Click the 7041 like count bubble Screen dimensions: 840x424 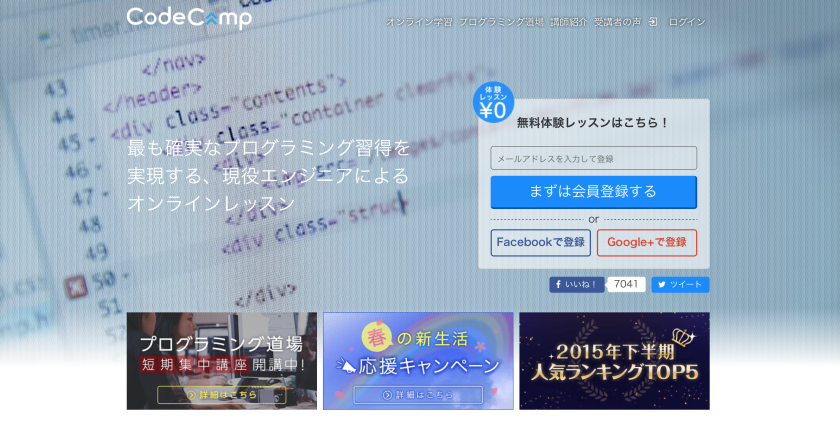click(626, 284)
